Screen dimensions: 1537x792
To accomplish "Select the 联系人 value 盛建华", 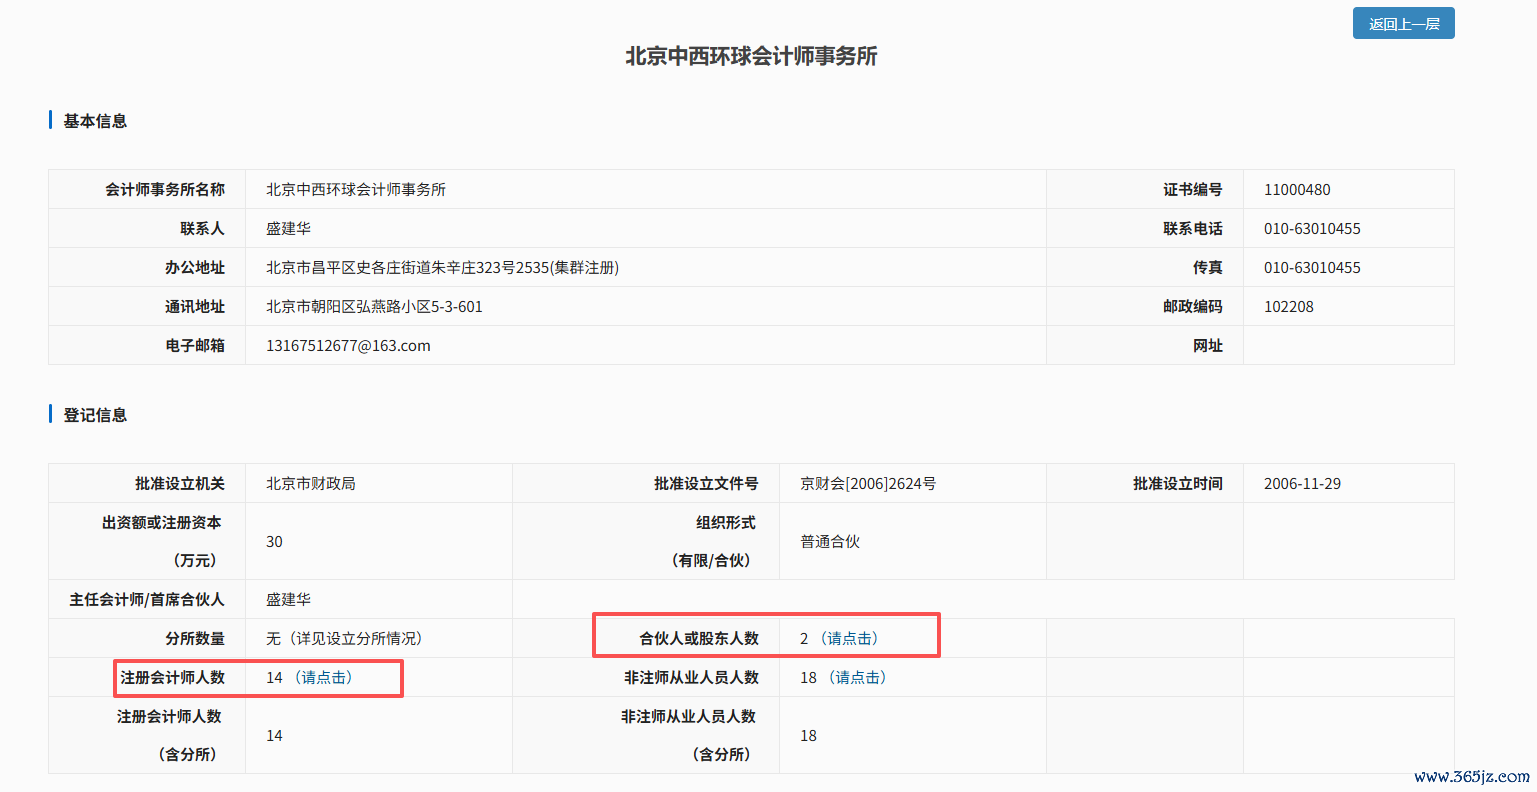I will click(288, 228).
